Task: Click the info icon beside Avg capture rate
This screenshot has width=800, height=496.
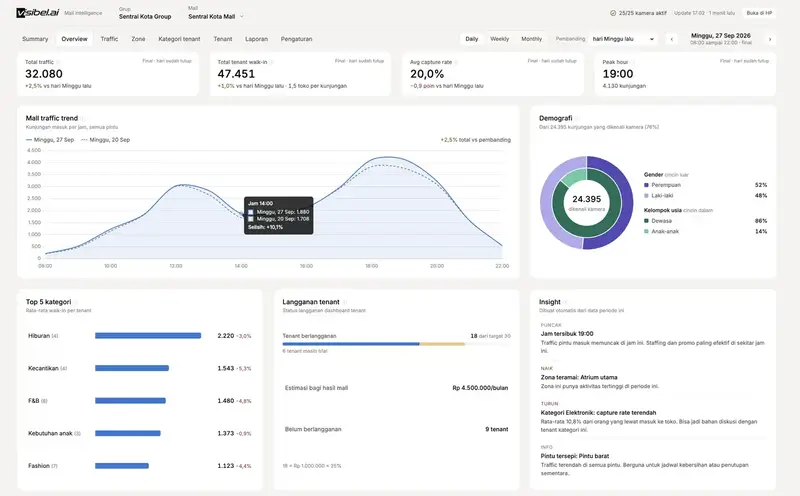Action: (x=457, y=62)
